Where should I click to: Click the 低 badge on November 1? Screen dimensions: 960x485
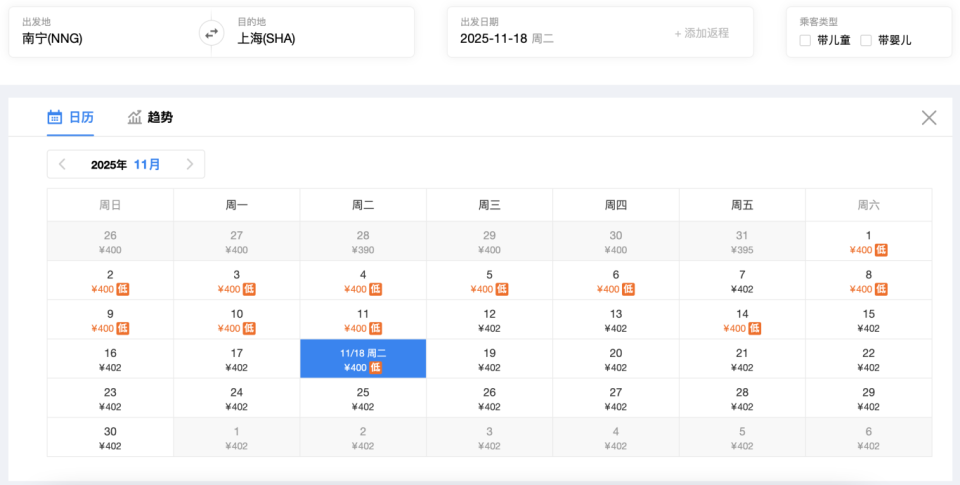click(881, 250)
